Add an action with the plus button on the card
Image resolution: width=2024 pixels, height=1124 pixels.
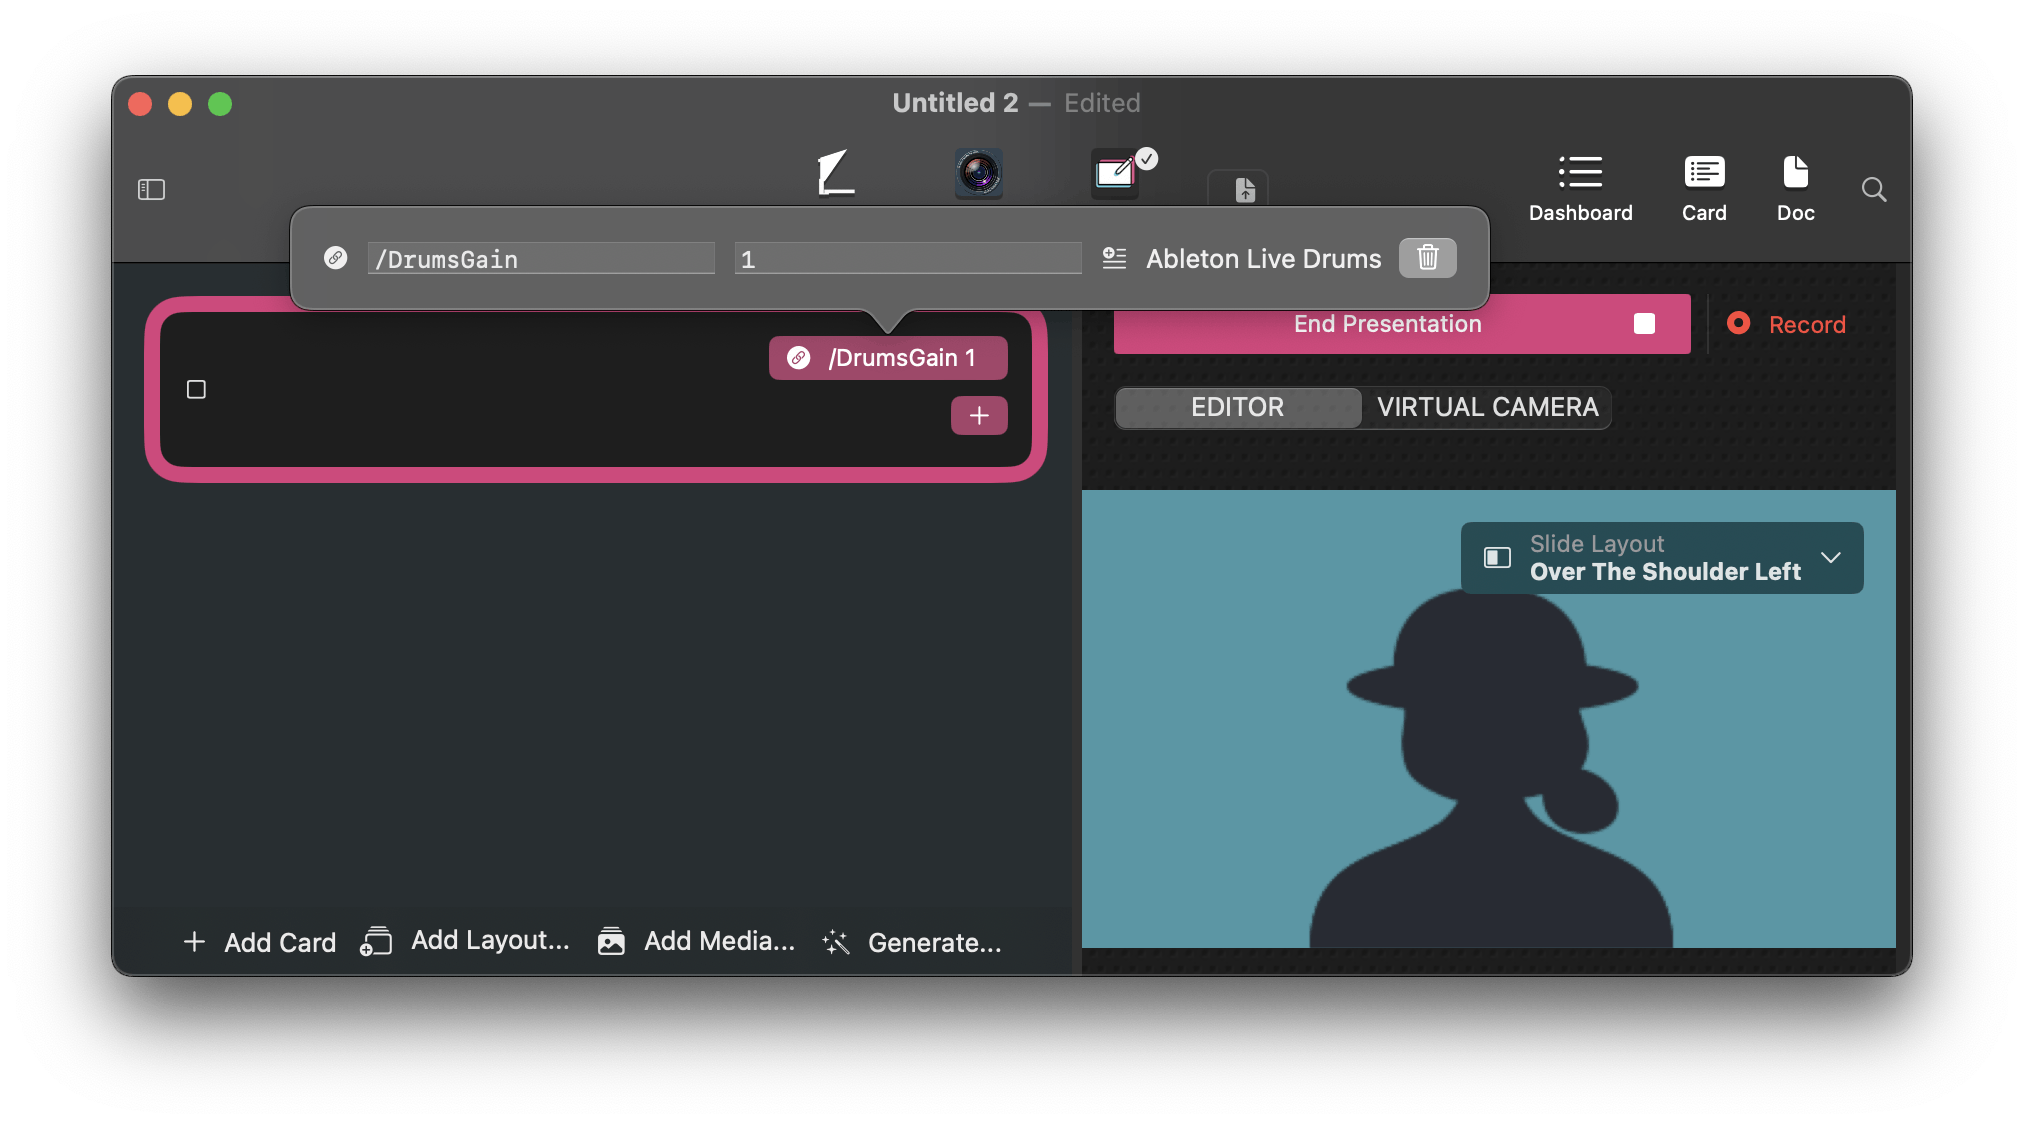pyautogui.click(x=978, y=416)
